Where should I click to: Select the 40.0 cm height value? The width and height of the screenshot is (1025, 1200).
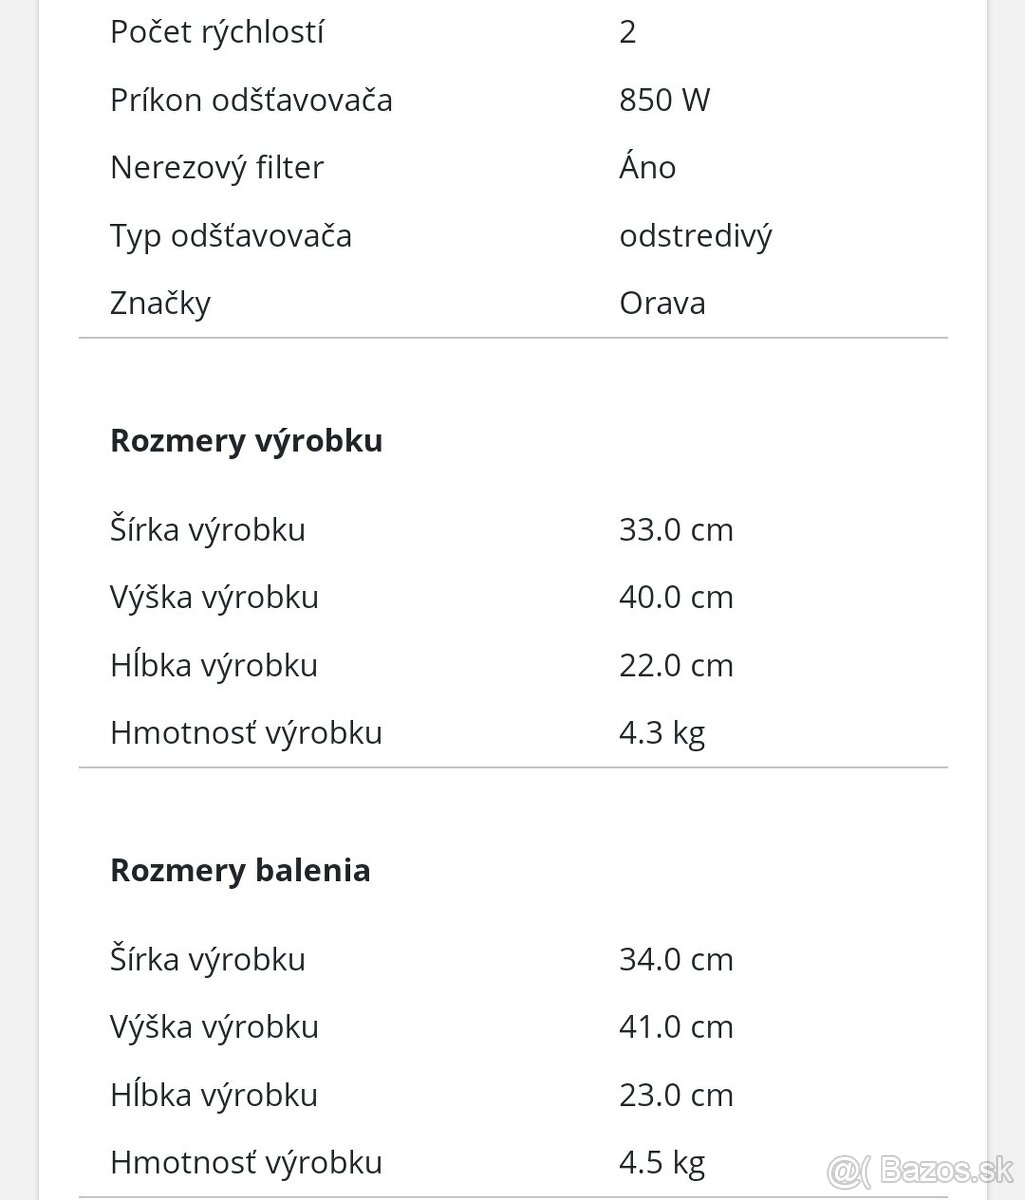click(x=676, y=597)
